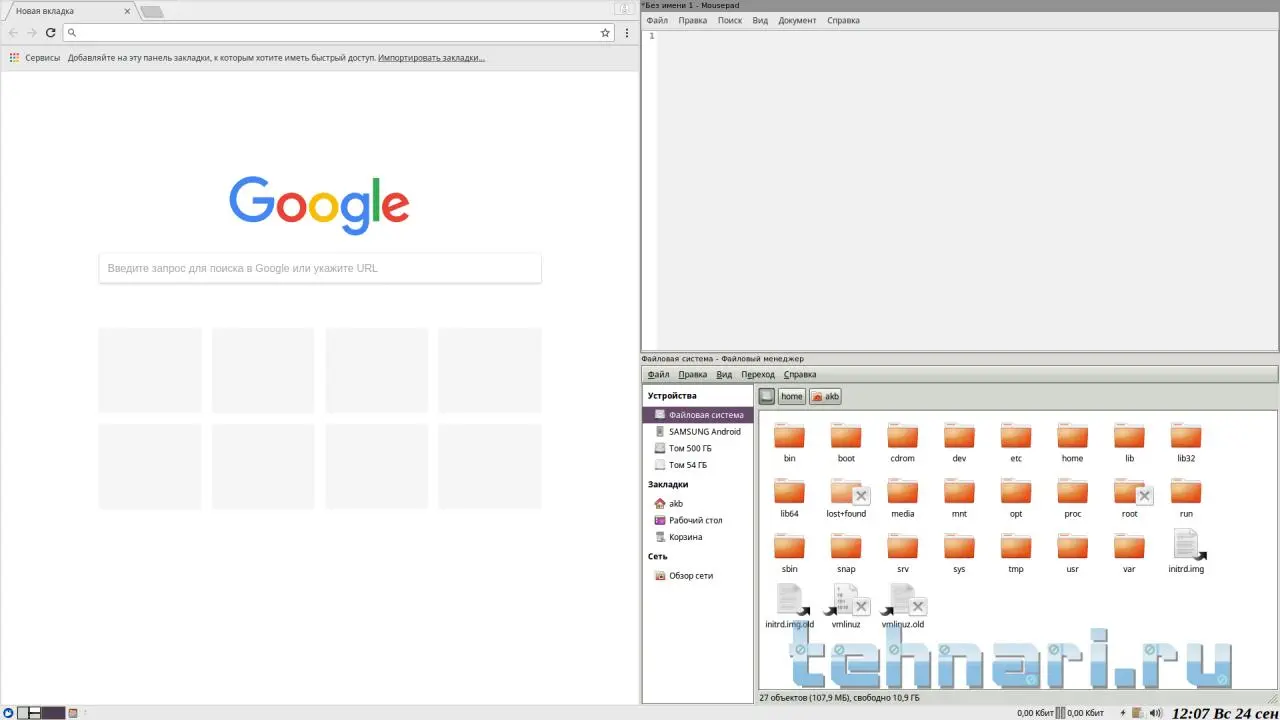Focus the Chrome address bar
The height and width of the screenshot is (720, 1280).
pos(338,33)
